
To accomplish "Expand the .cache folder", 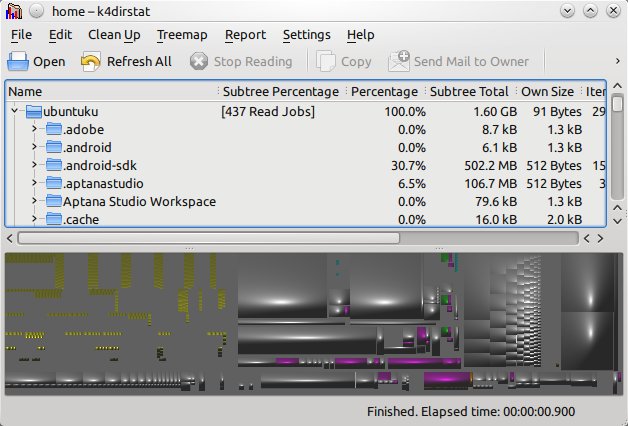I will (x=34, y=219).
